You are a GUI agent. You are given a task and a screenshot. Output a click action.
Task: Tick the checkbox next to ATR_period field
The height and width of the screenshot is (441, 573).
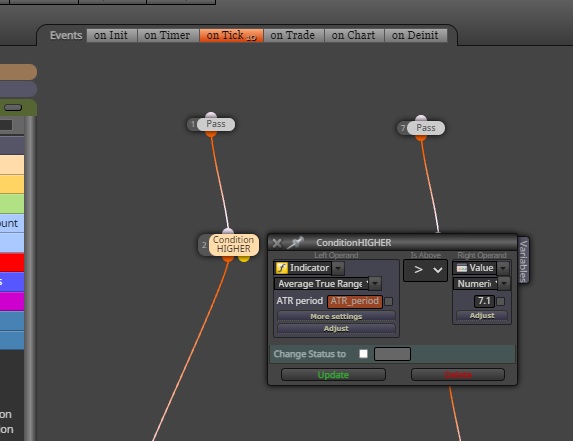click(389, 301)
